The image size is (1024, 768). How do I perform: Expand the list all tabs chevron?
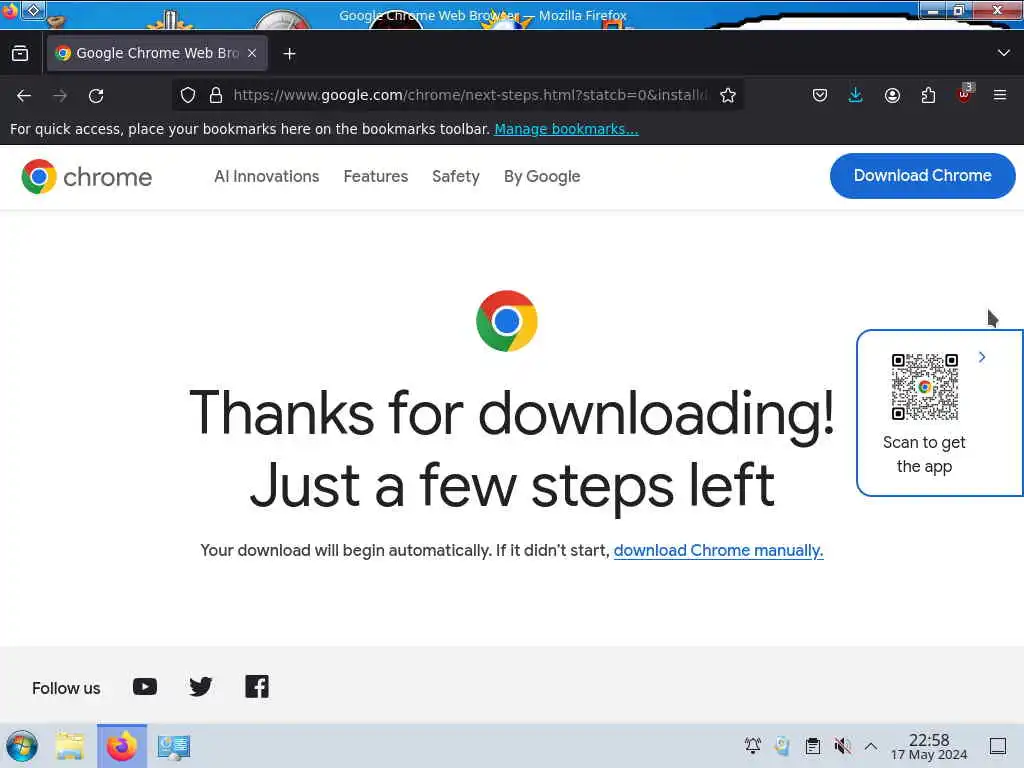click(1004, 53)
